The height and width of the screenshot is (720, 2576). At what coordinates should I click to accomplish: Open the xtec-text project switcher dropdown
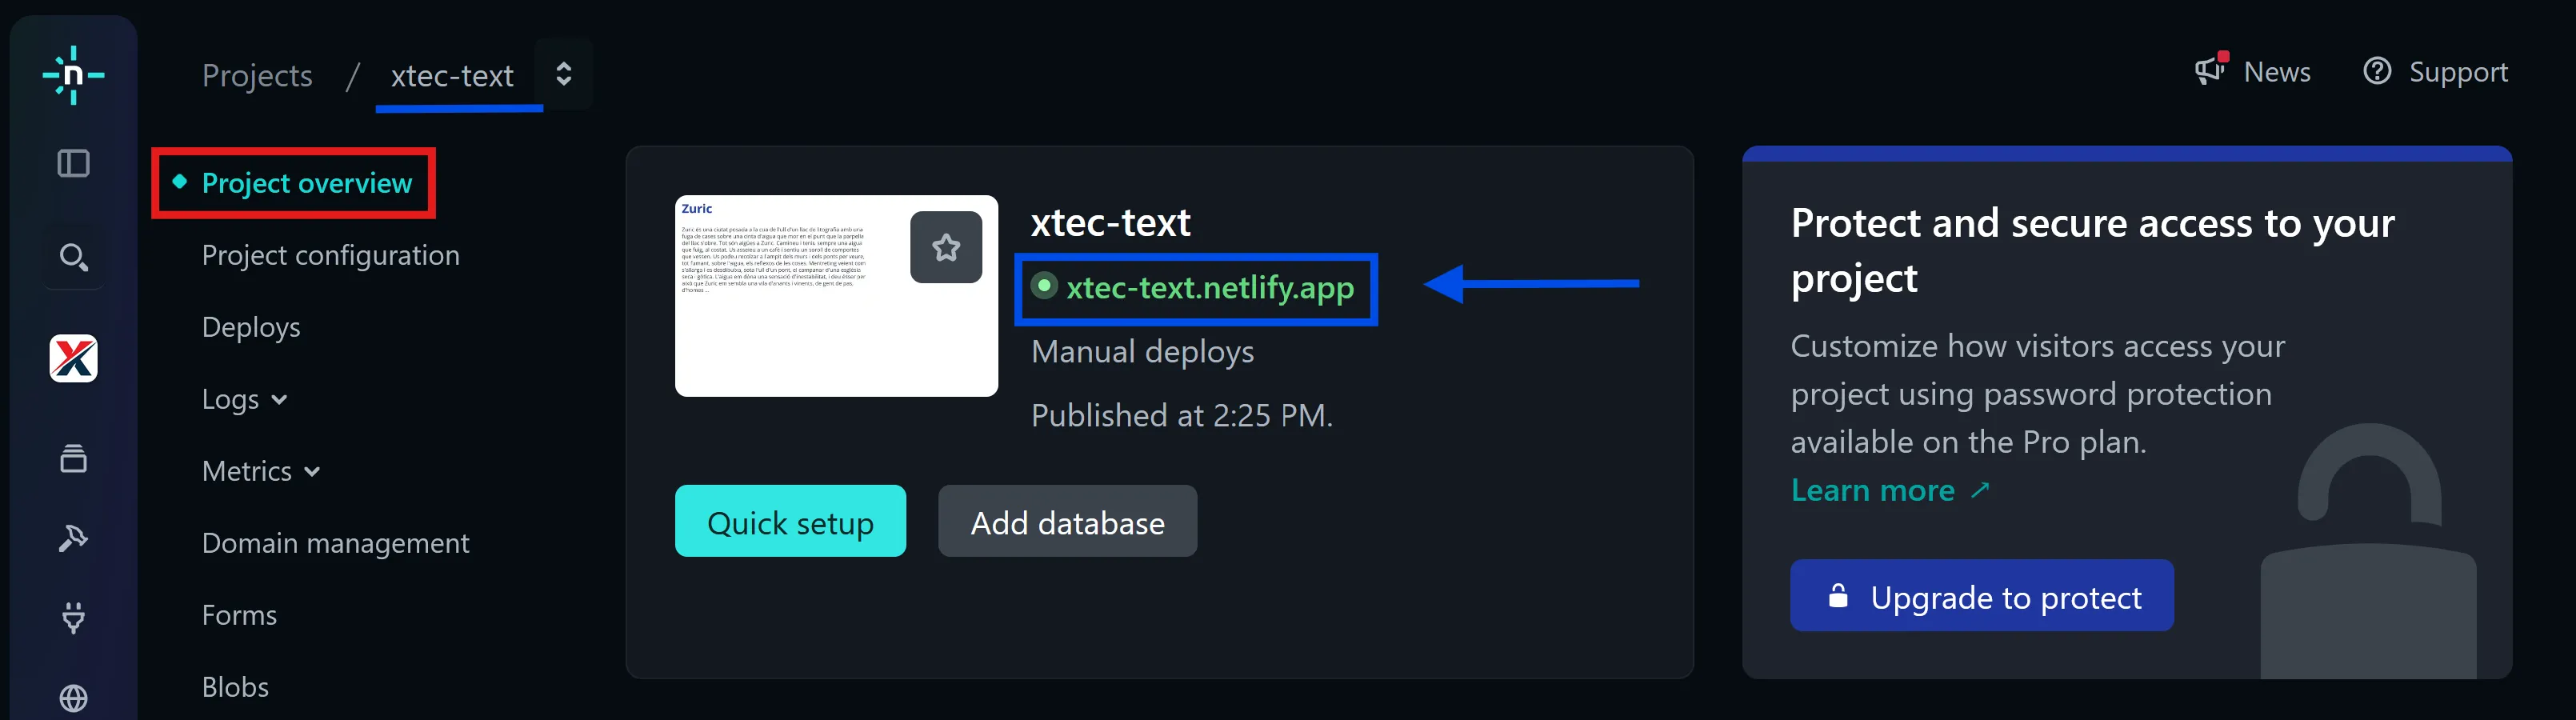[x=564, y=74]
